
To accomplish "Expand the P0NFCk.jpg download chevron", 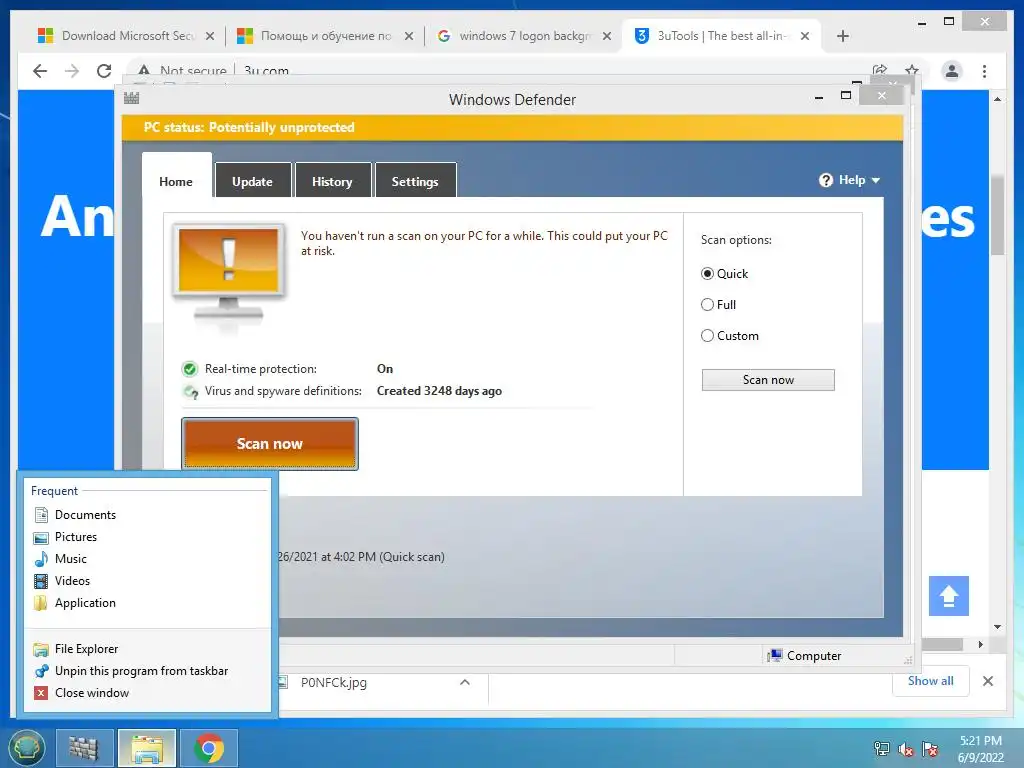I will click(x=465, y=682).
